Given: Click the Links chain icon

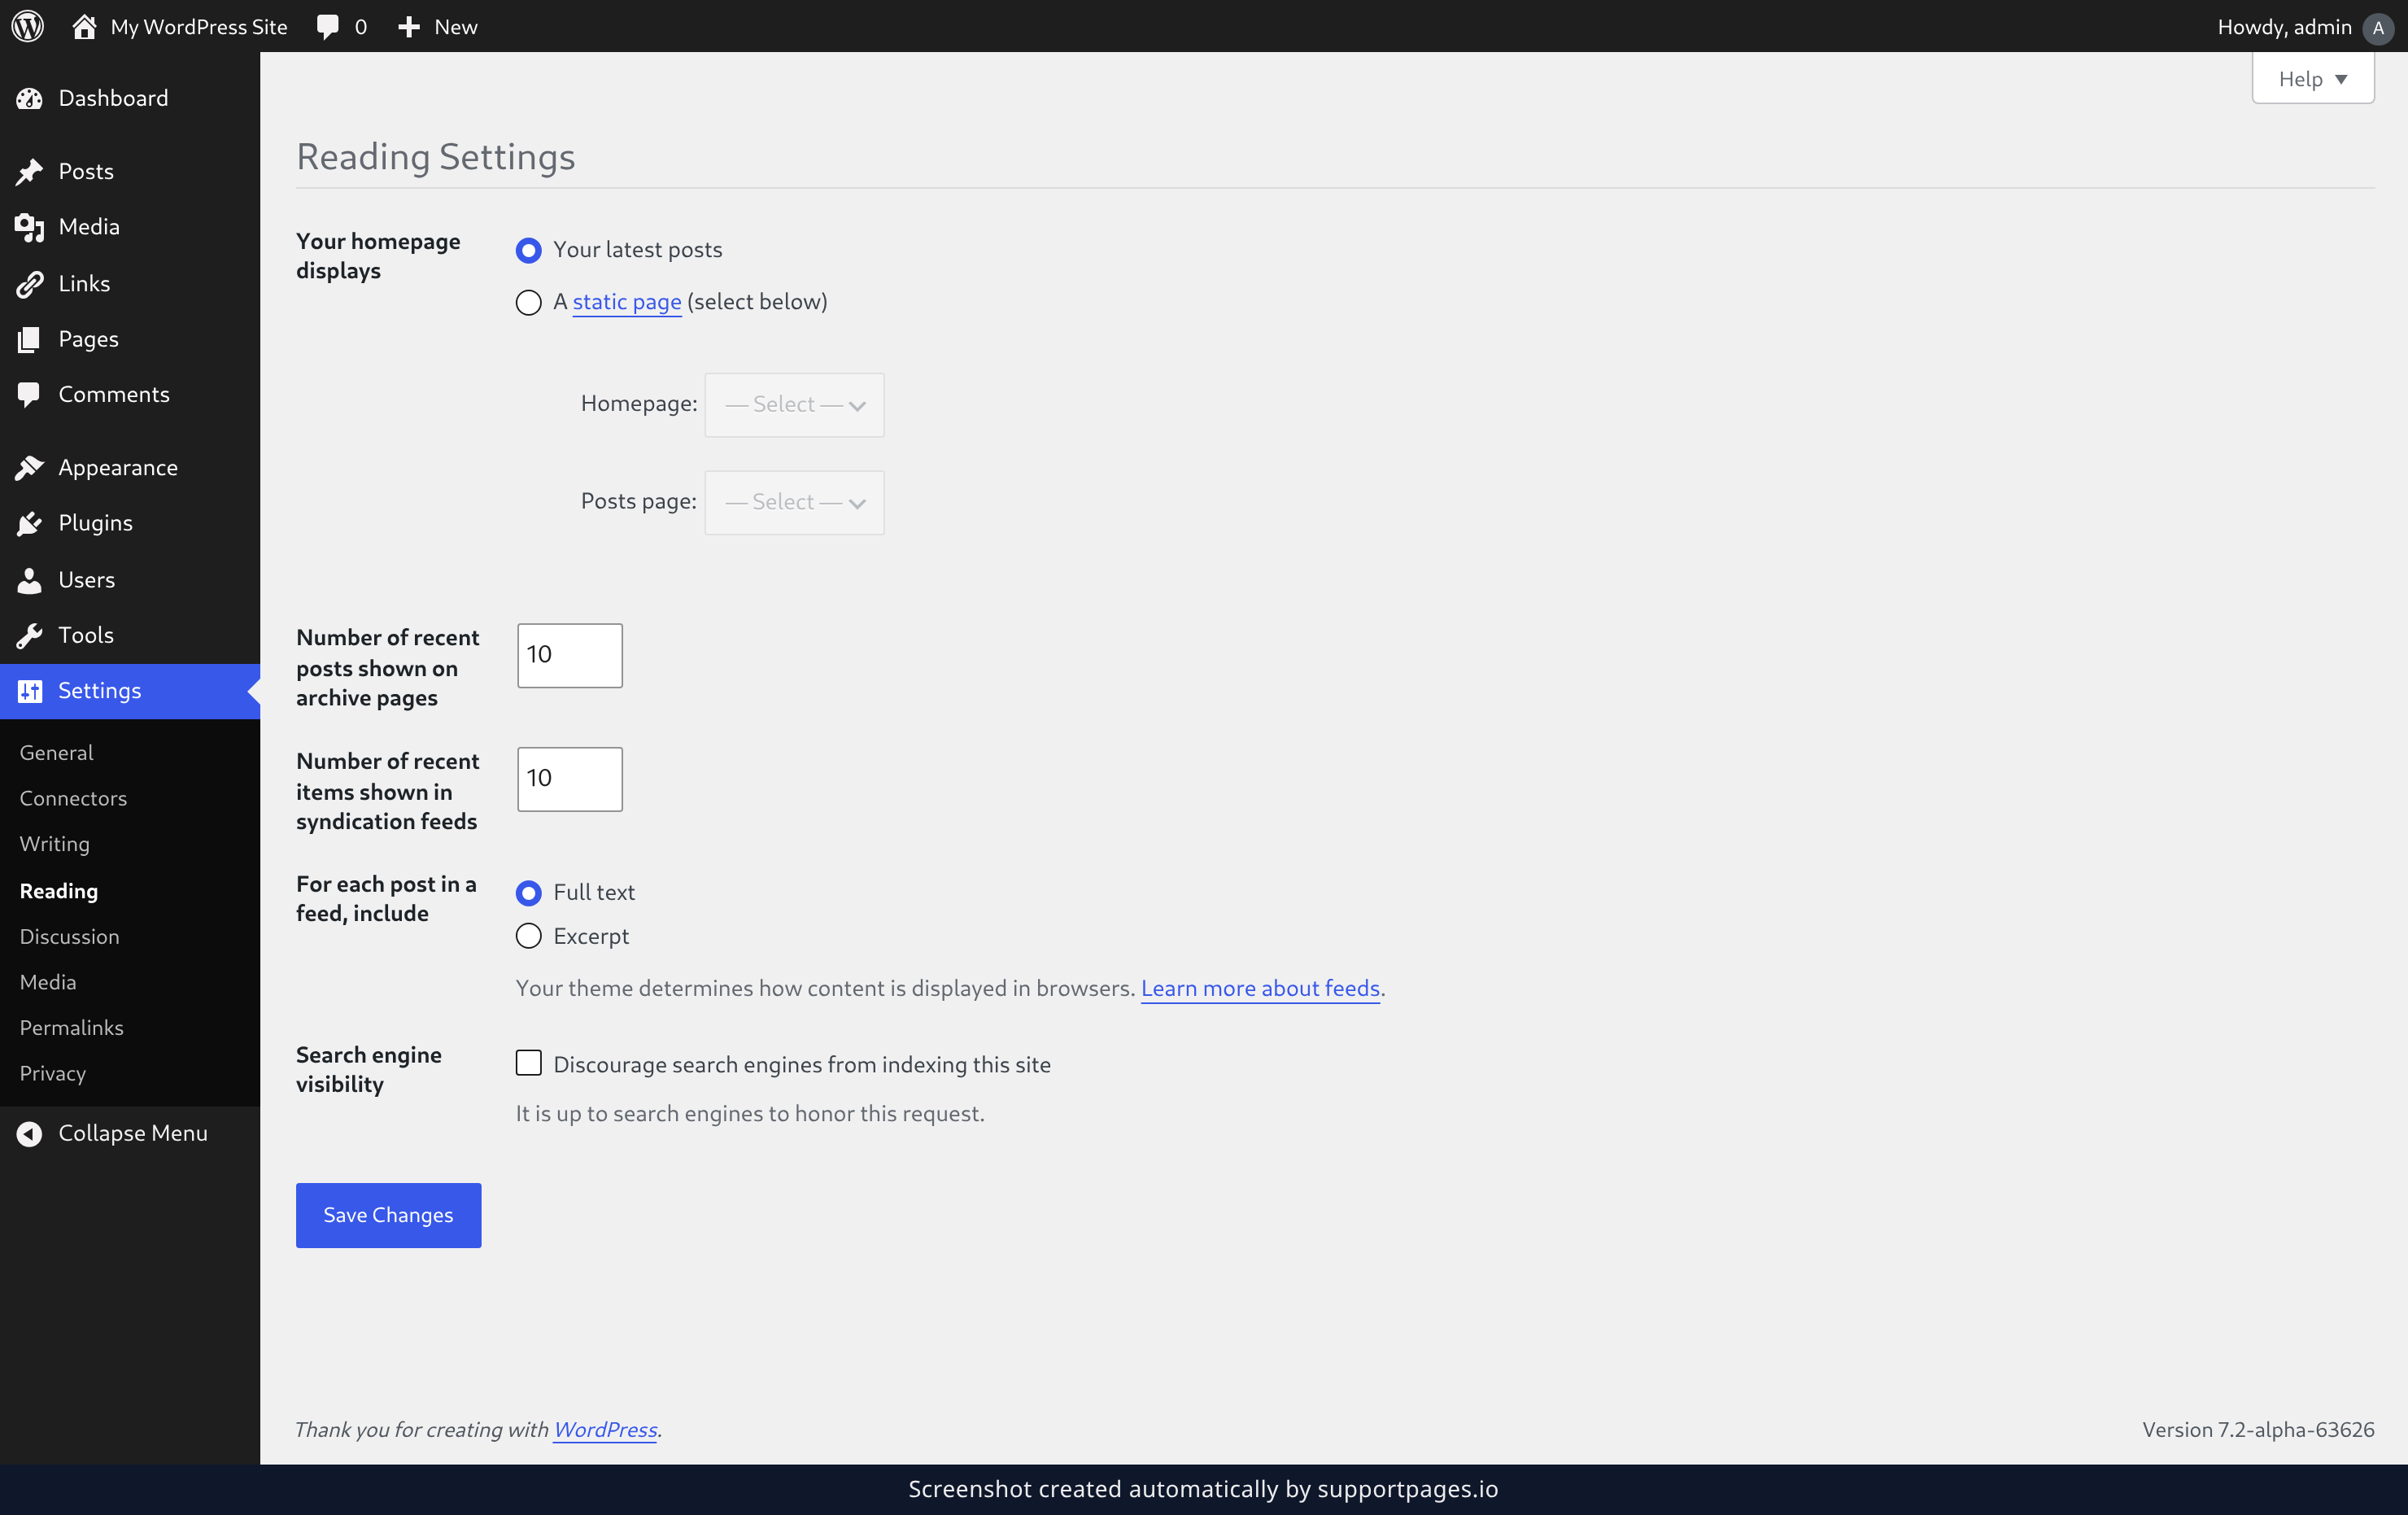Looking at the screenshot, I should 30,284.
